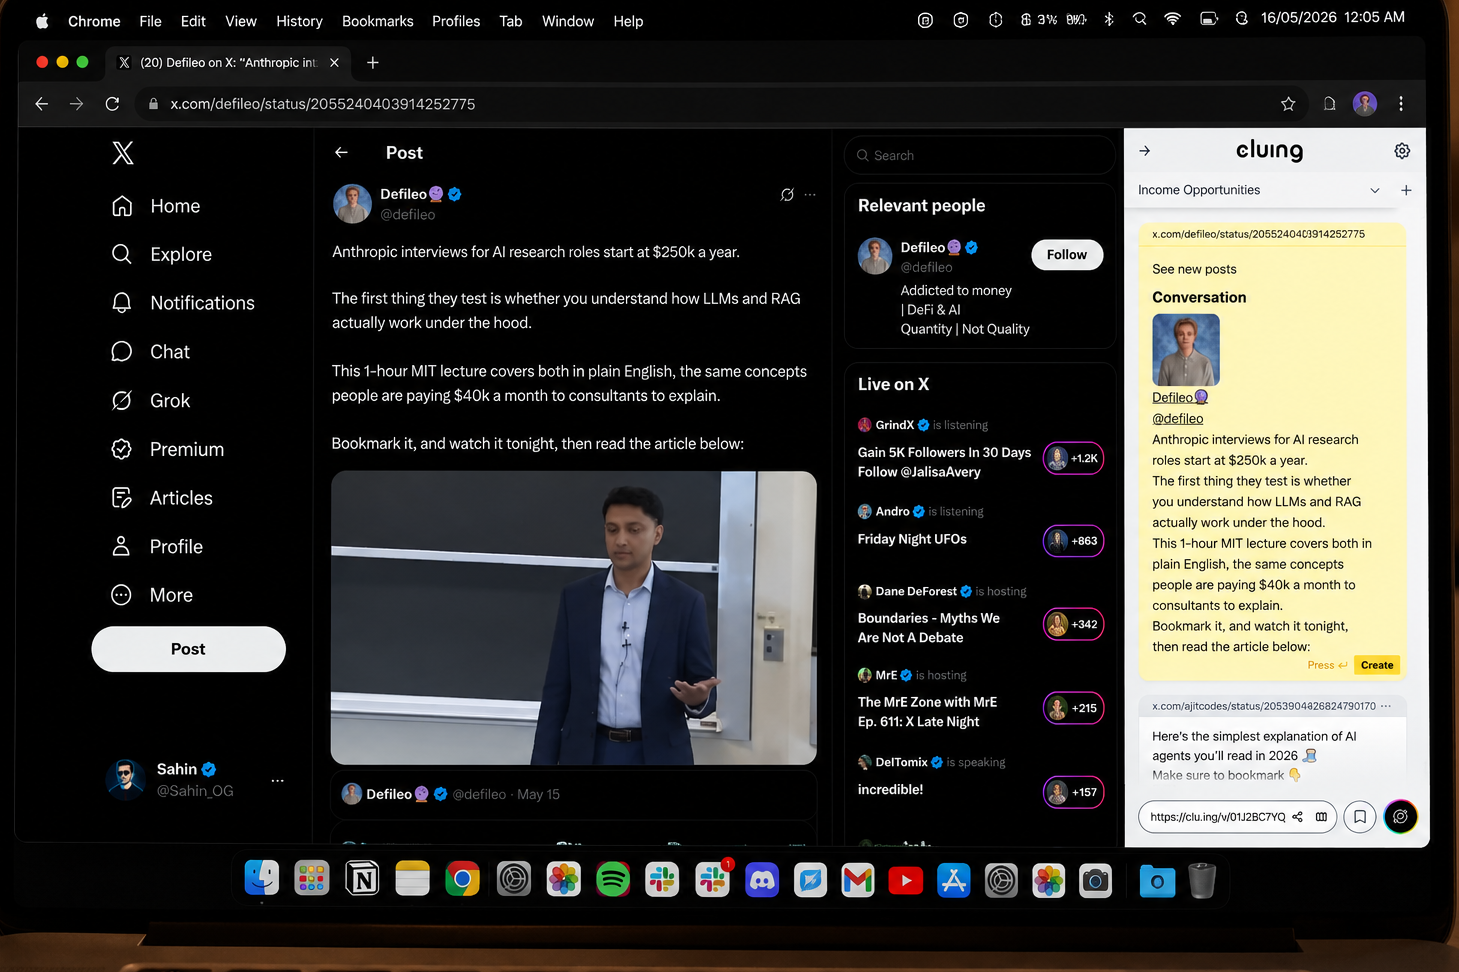The image size is (1459, 972).
Task: Click "See new posts" in cluing card
Action: [x=1194, y=269]
